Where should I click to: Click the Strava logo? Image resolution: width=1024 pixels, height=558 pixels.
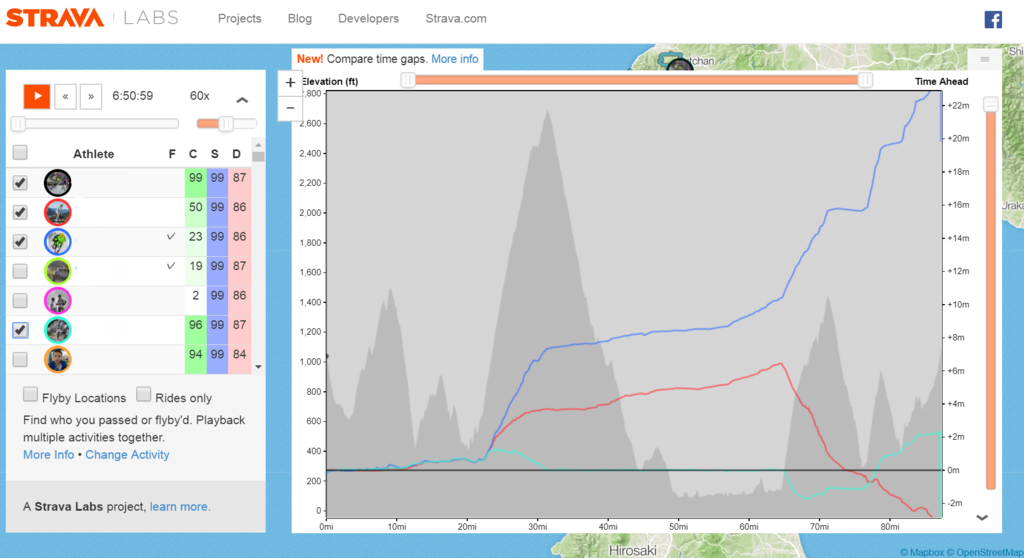(55, 18)
